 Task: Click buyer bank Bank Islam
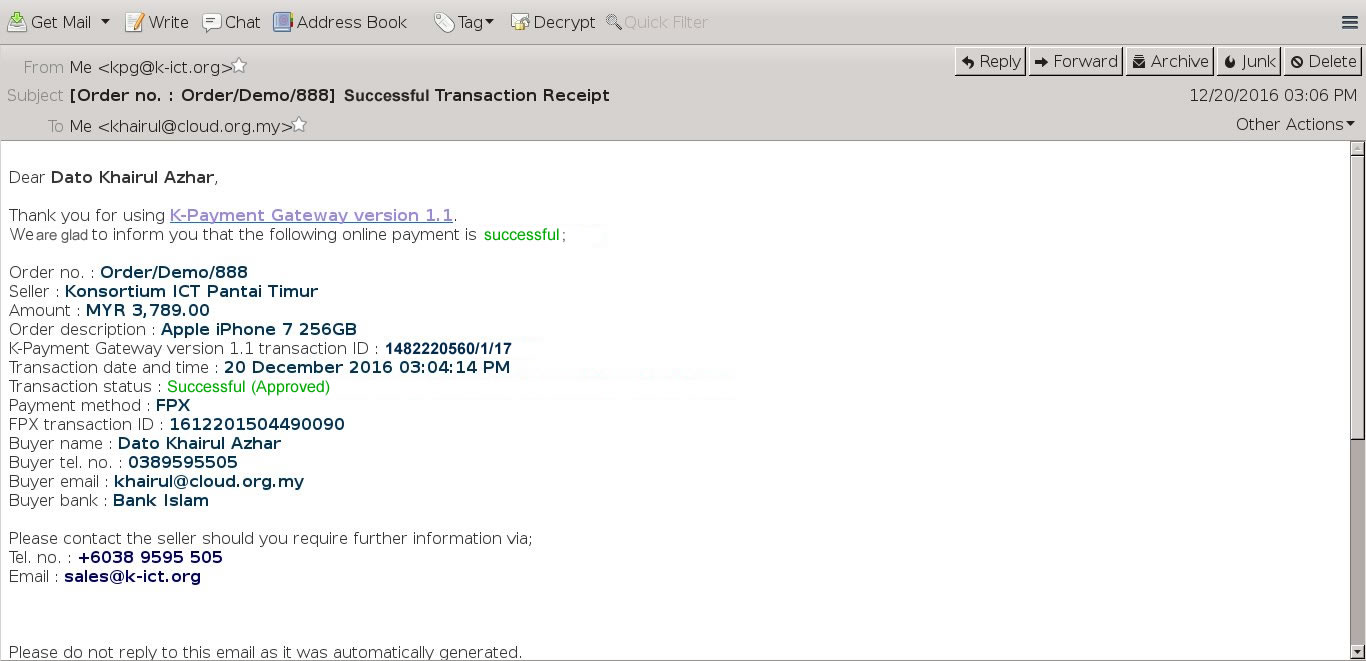click(161, 501)
